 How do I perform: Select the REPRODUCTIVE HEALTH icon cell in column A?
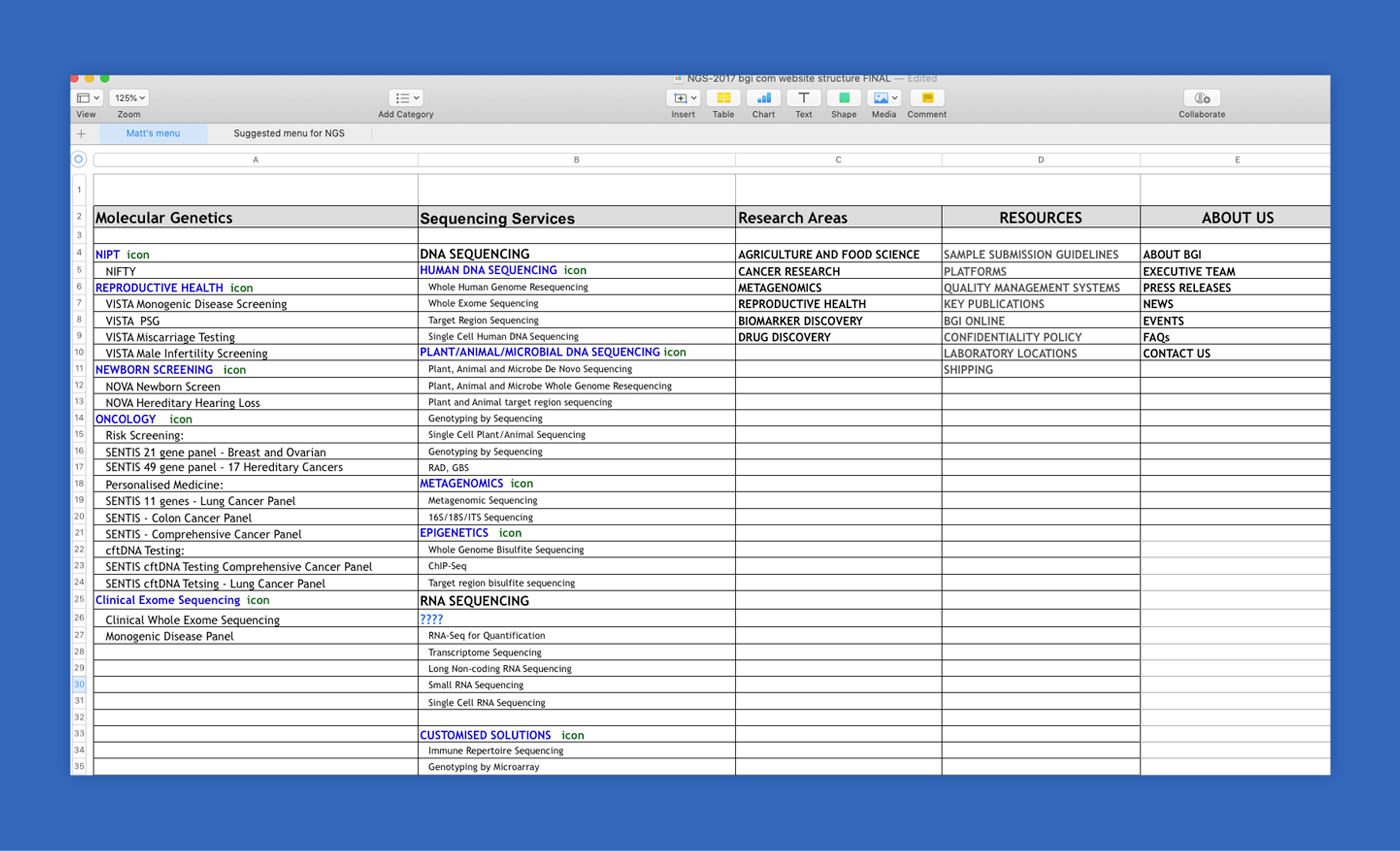pos(256,288)
